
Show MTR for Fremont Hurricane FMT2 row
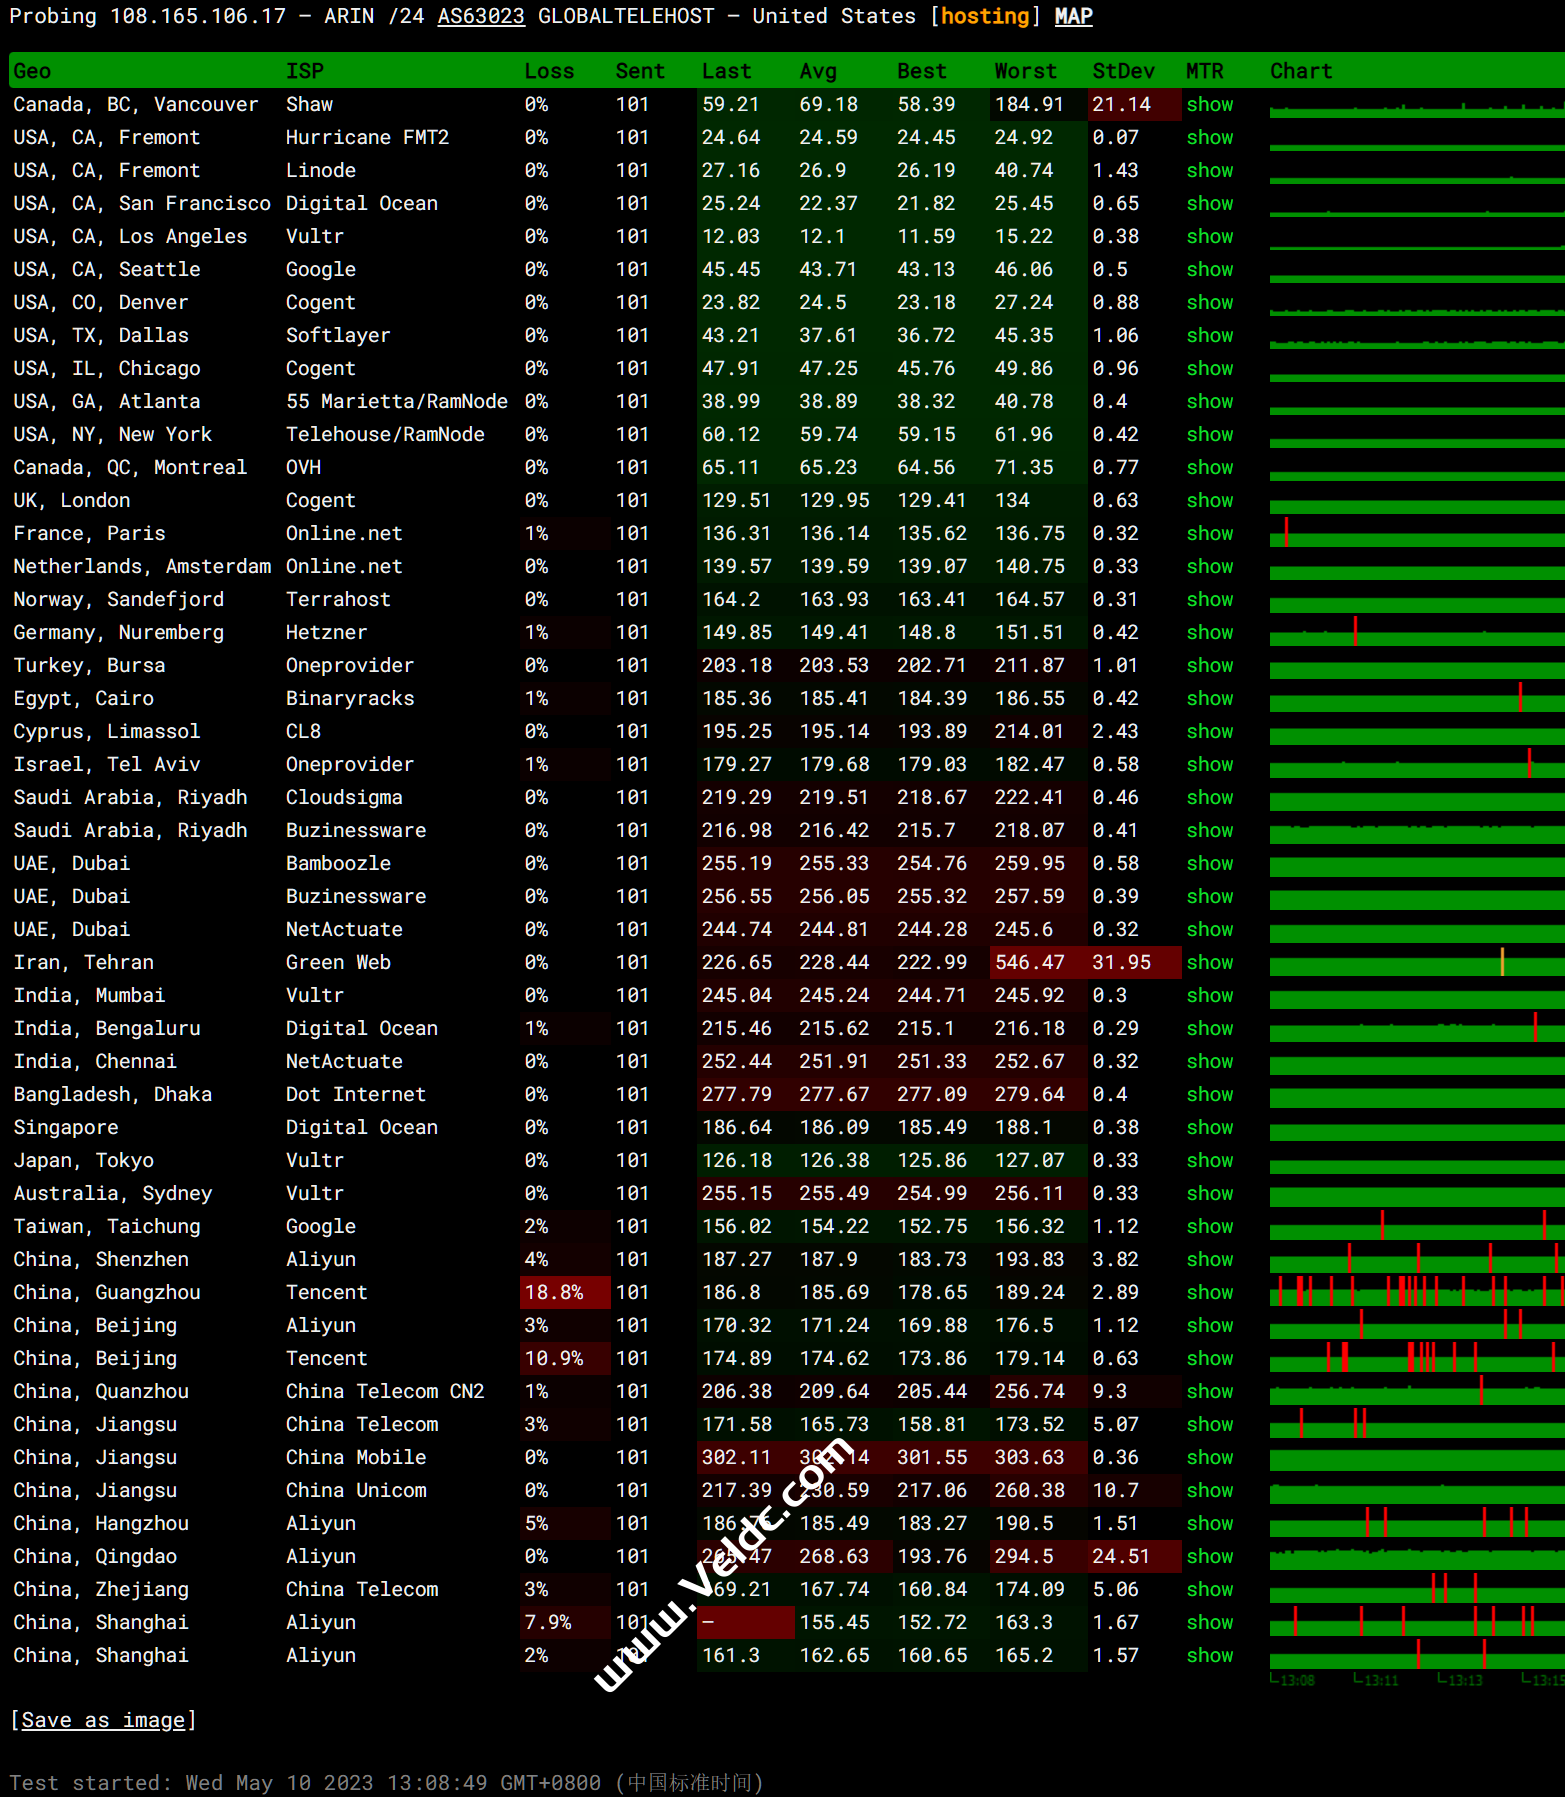tap(1209, 137)
